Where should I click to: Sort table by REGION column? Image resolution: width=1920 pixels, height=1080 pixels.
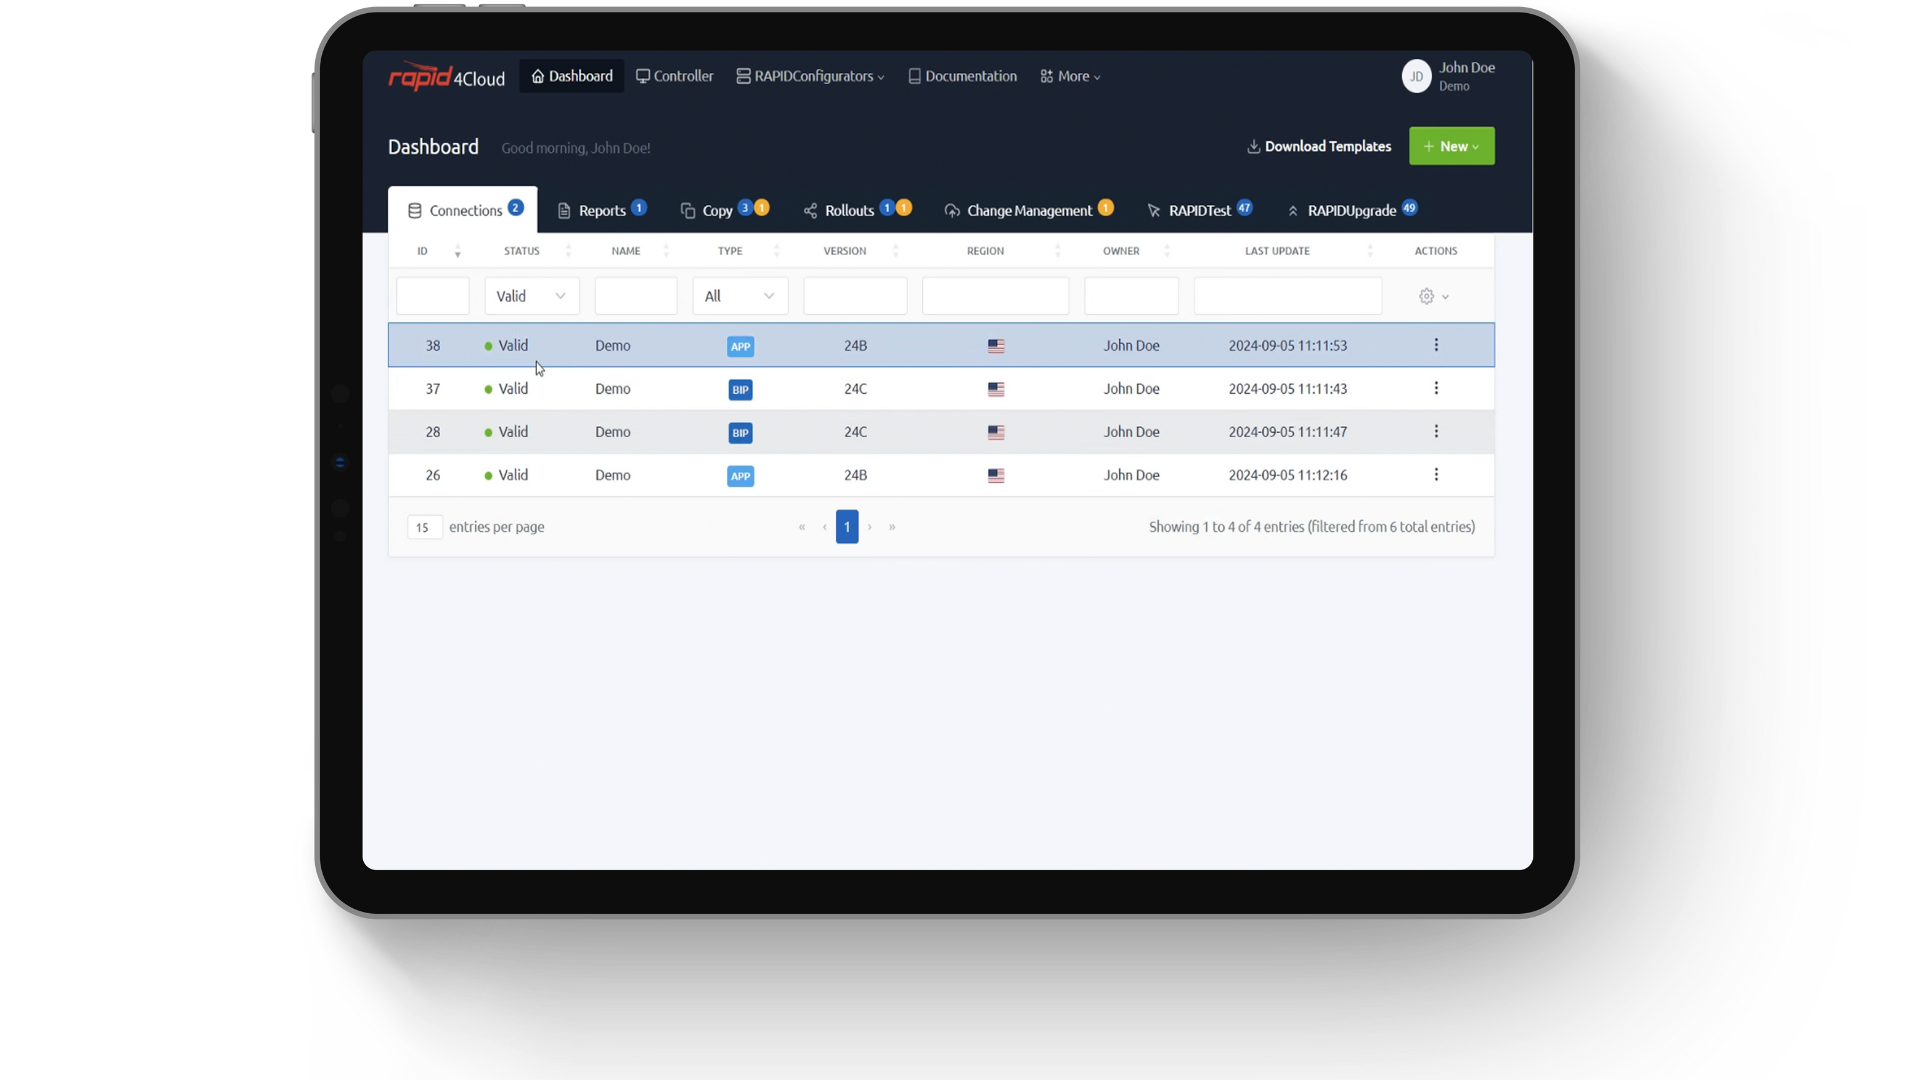(x=996, y=251)
